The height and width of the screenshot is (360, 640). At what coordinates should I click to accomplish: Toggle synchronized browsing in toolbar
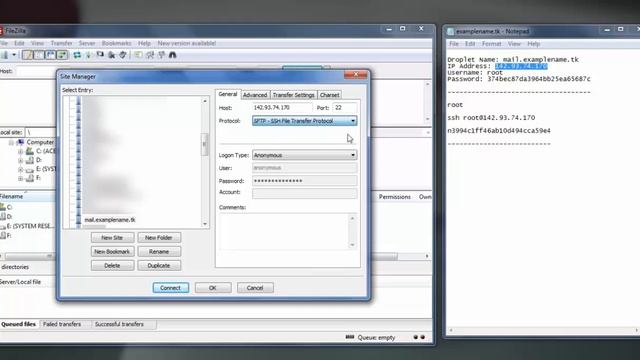(x=161, y=55)
